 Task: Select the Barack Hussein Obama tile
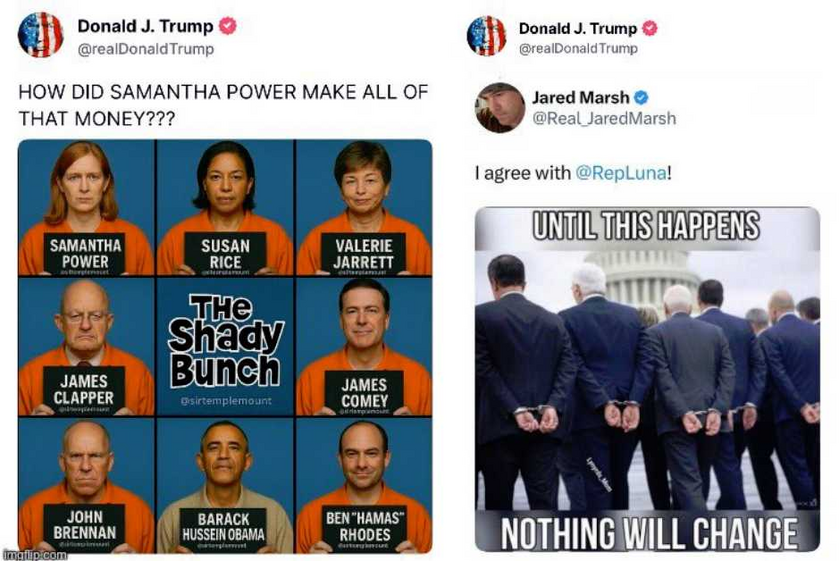tap(225, 485)
